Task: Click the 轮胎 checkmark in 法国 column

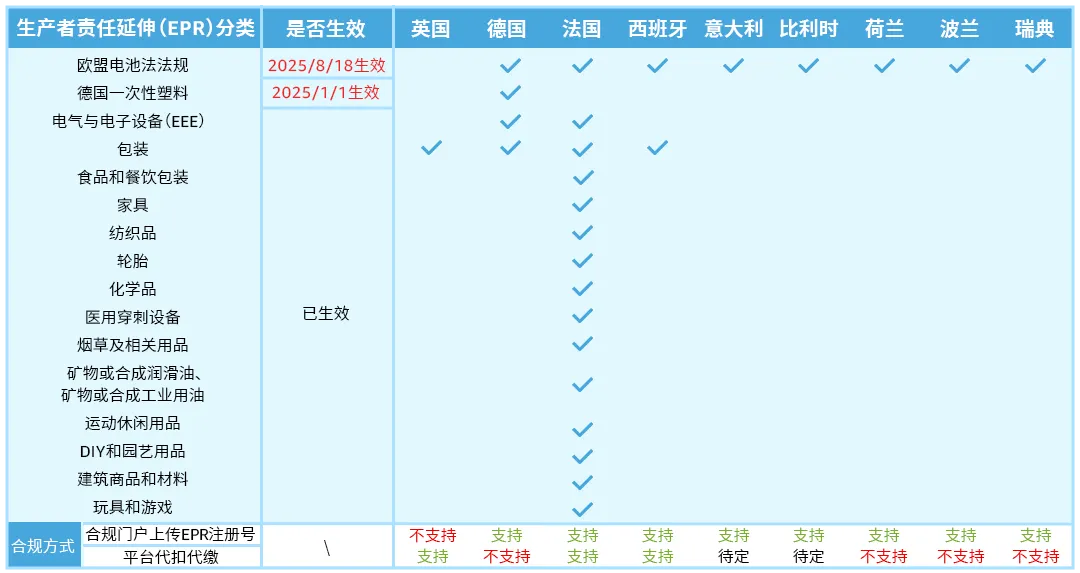Action: point(583,261)
